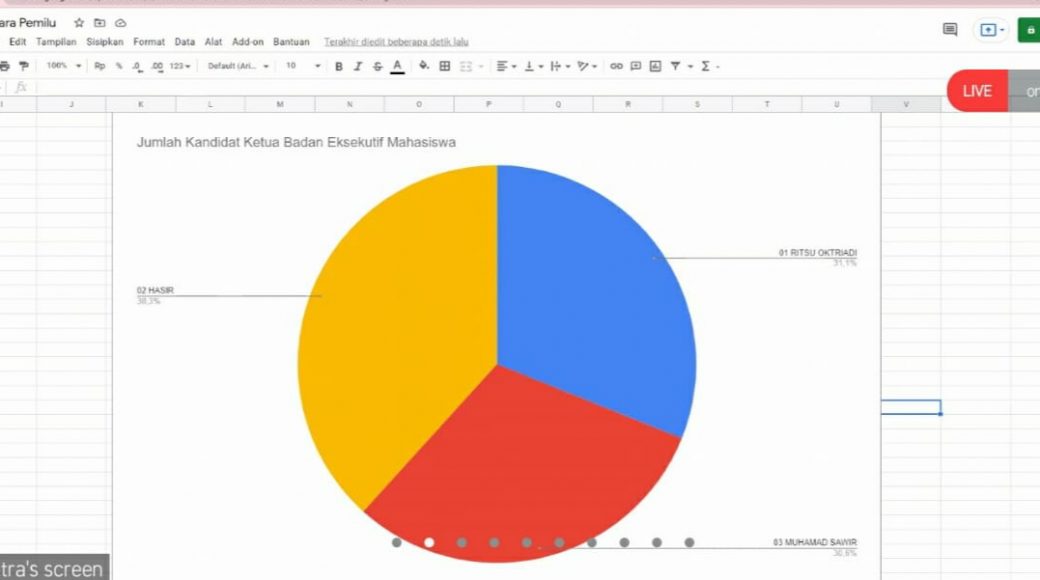This screenshot has height=580, width=1040.
Task: Click the fill color bucket icon
Action: pos(424,66)
